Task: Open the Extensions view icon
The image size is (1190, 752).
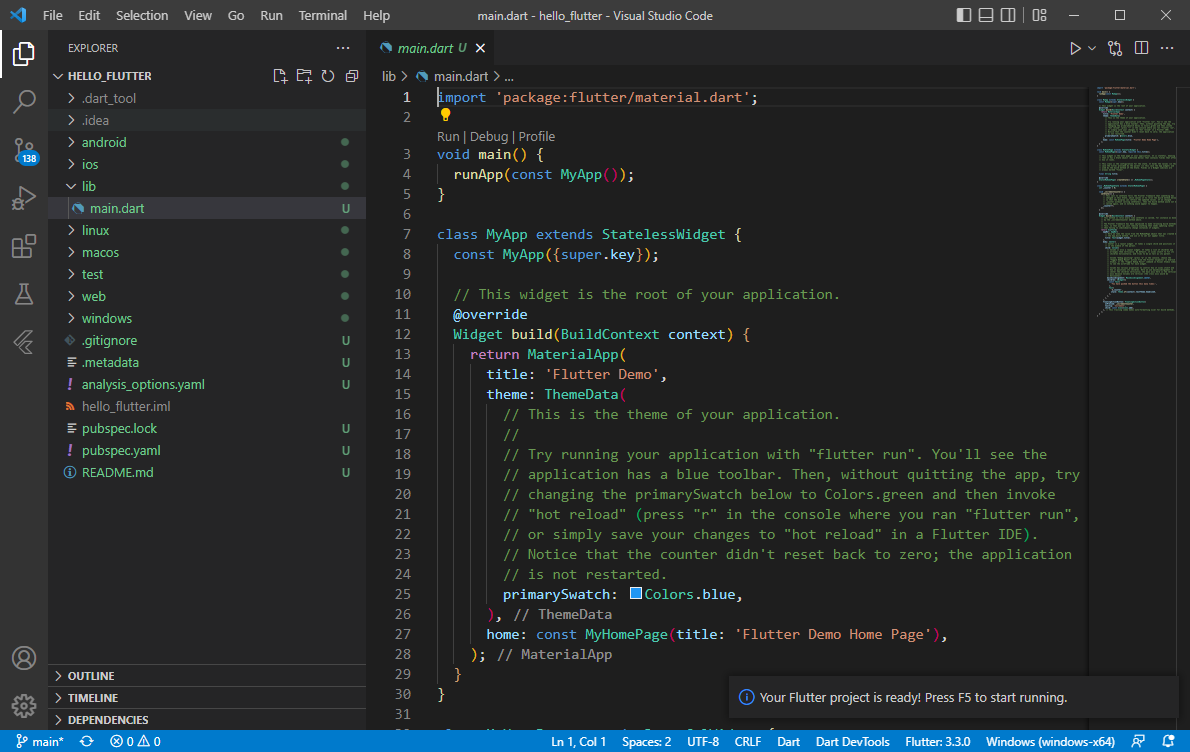Action: pyautogui.click(x=24, y=246)
